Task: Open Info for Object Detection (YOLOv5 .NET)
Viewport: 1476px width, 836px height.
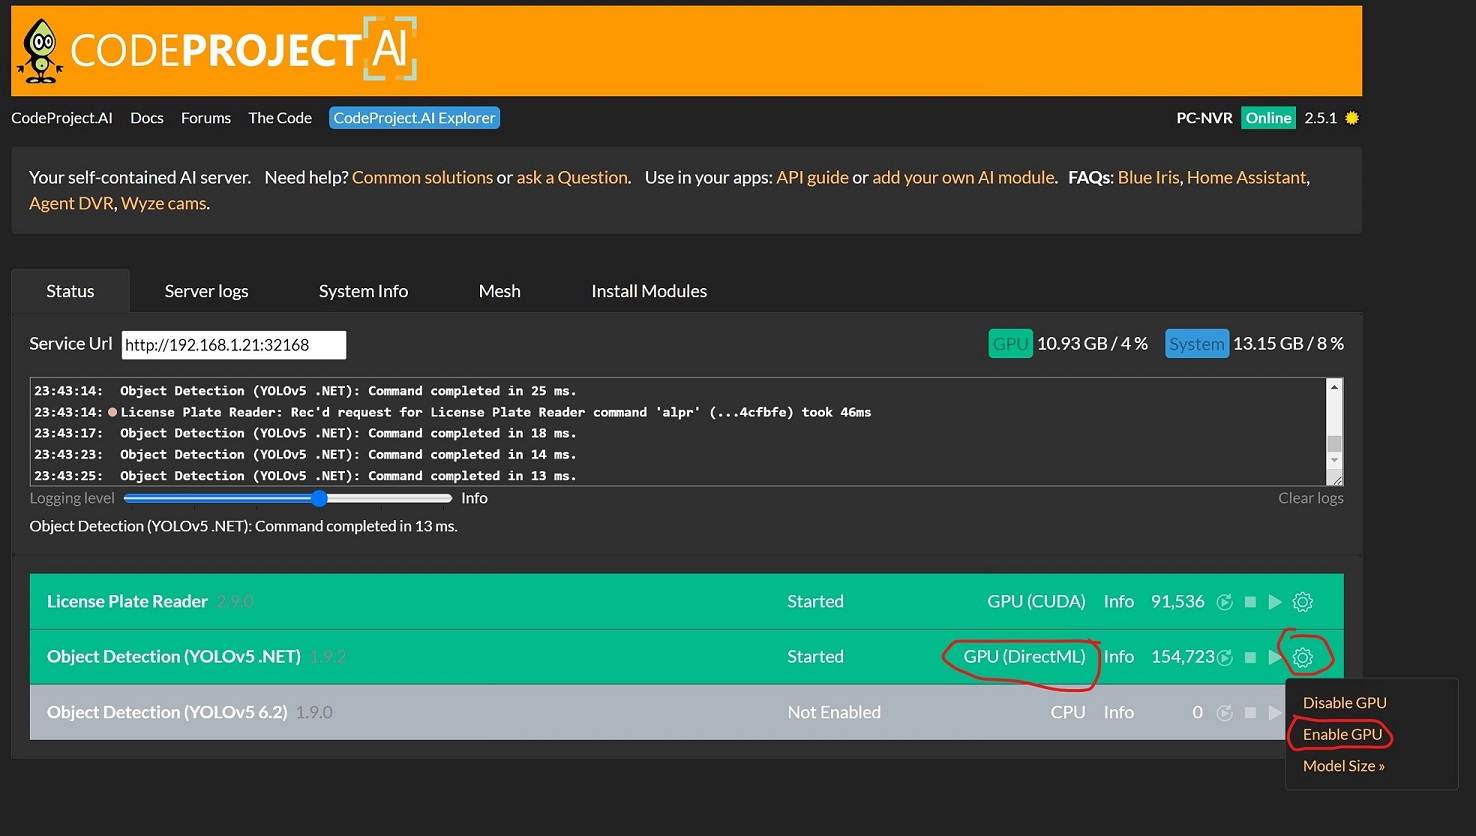Action: click(x=1118, y=657)
